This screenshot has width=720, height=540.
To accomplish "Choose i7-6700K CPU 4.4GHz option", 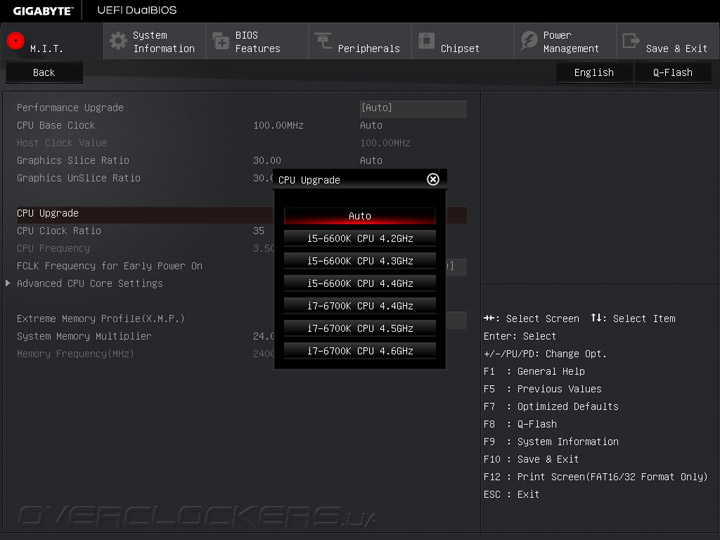I will click(x=360, y=306).
